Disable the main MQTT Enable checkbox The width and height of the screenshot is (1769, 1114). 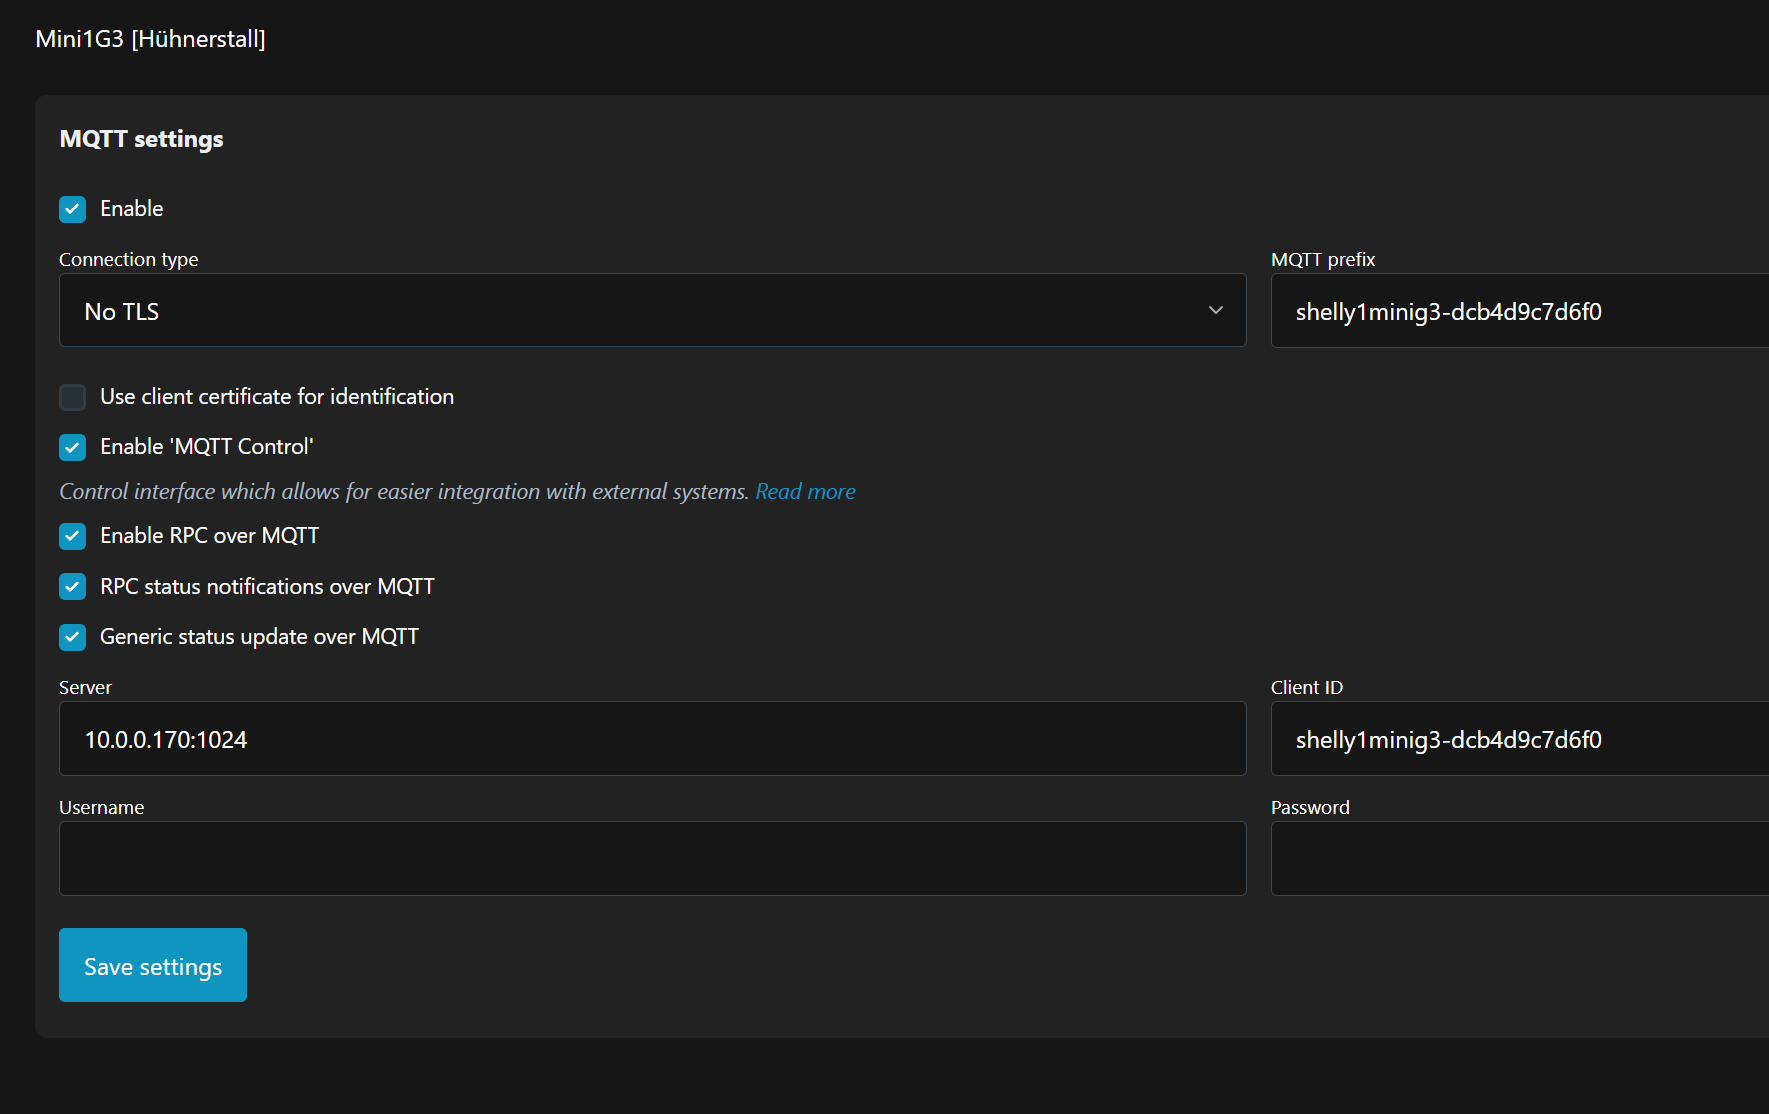(x=72, y=209)
